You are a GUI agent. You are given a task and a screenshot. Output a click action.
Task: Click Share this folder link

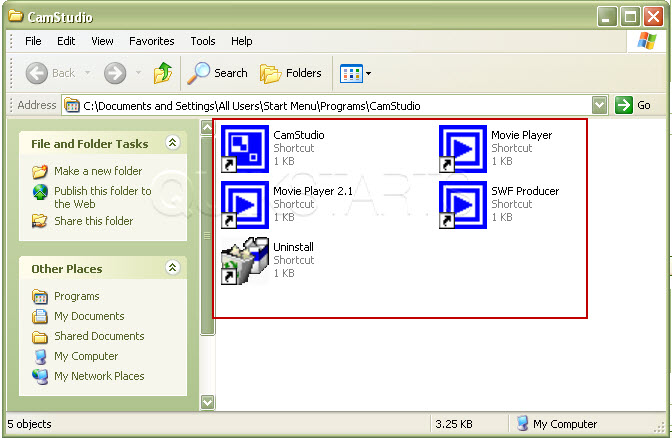(93, 221)
